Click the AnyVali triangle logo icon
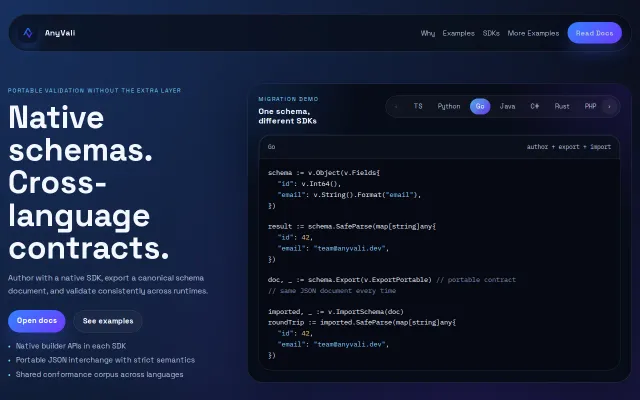This screenshot has height=400, width=640. (x=28, y=33)
